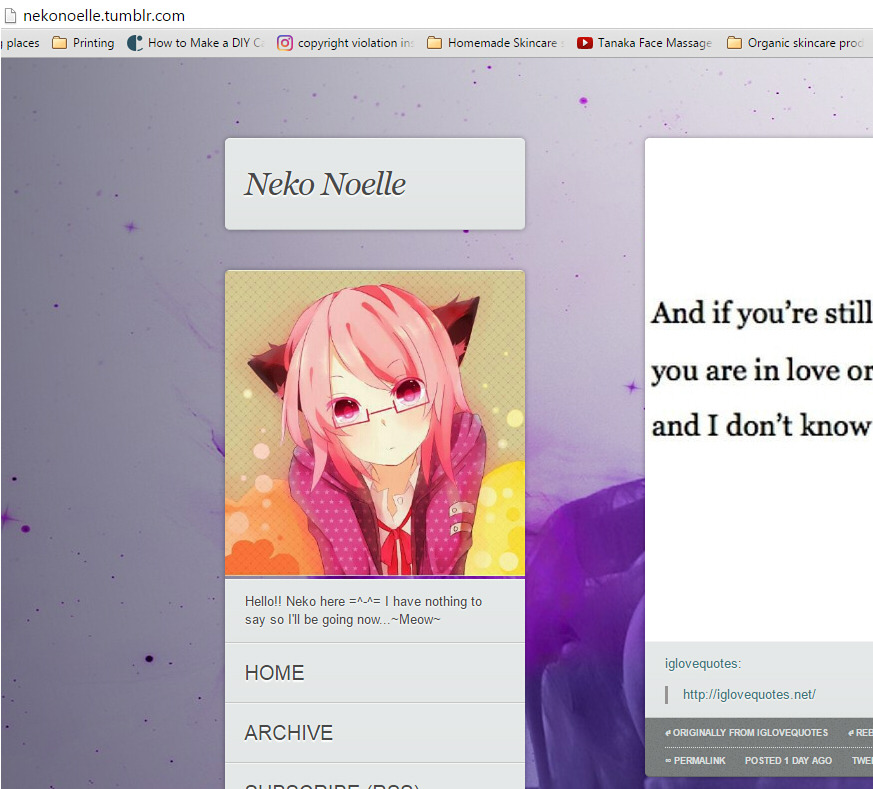
Task: Open the Printing bookmark label
Action: coord(94,43)
